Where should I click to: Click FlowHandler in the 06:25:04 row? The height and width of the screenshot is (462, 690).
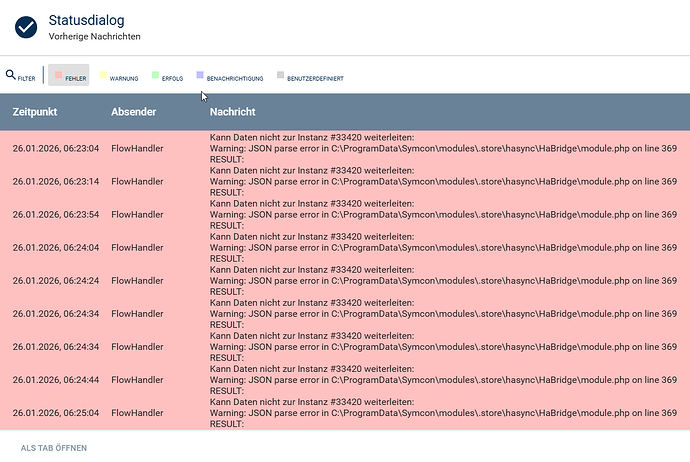(x=137, y=413)
